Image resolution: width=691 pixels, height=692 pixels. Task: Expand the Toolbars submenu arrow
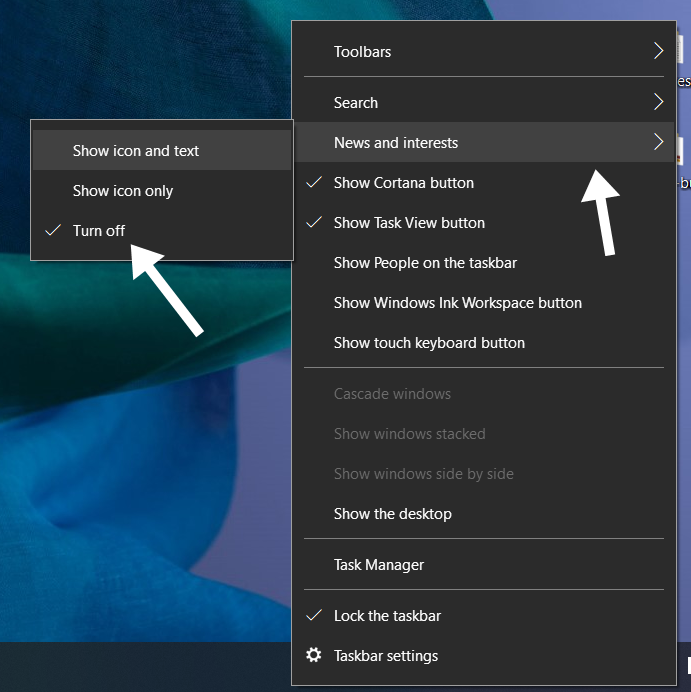pyautogui.click(x=658, y=51)
